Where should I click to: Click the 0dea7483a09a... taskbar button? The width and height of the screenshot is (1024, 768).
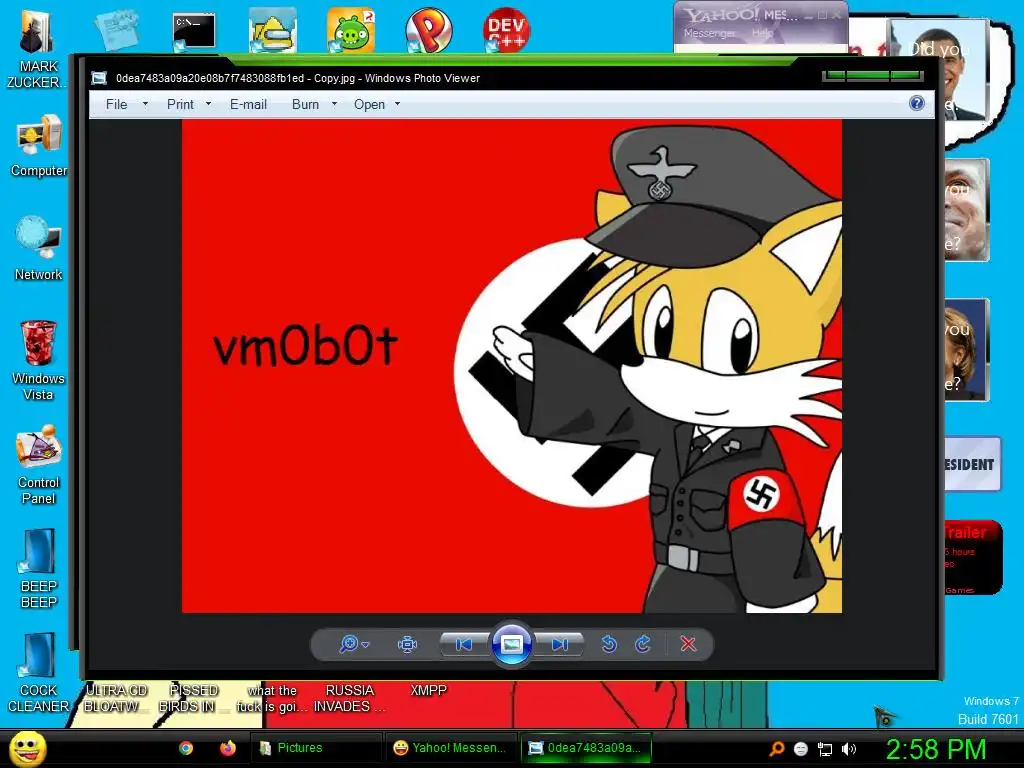586,748
